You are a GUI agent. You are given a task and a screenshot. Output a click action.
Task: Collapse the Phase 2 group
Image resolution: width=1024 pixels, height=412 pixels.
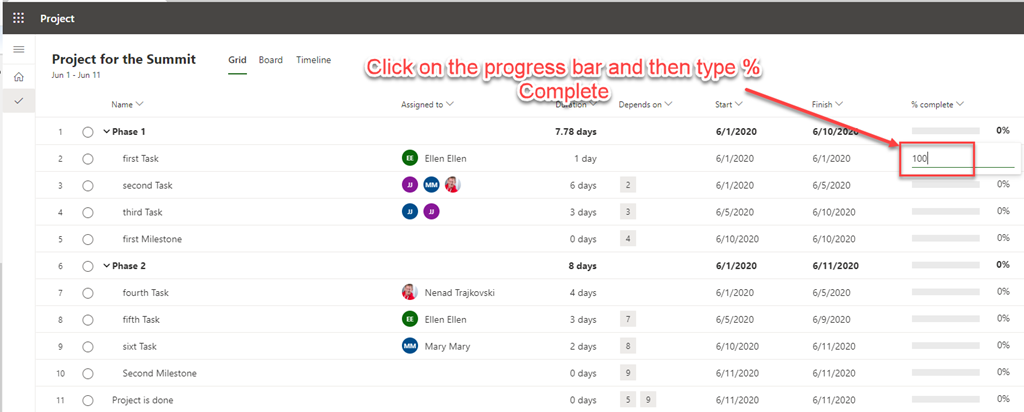click(106, 266)
